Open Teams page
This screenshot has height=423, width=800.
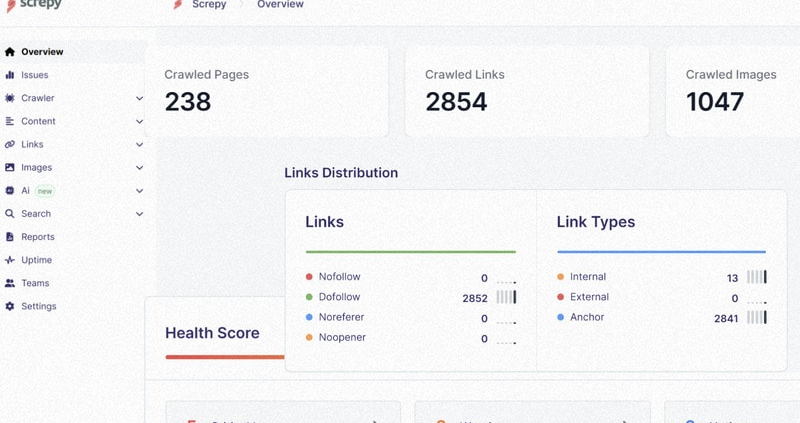click(35, 283)
